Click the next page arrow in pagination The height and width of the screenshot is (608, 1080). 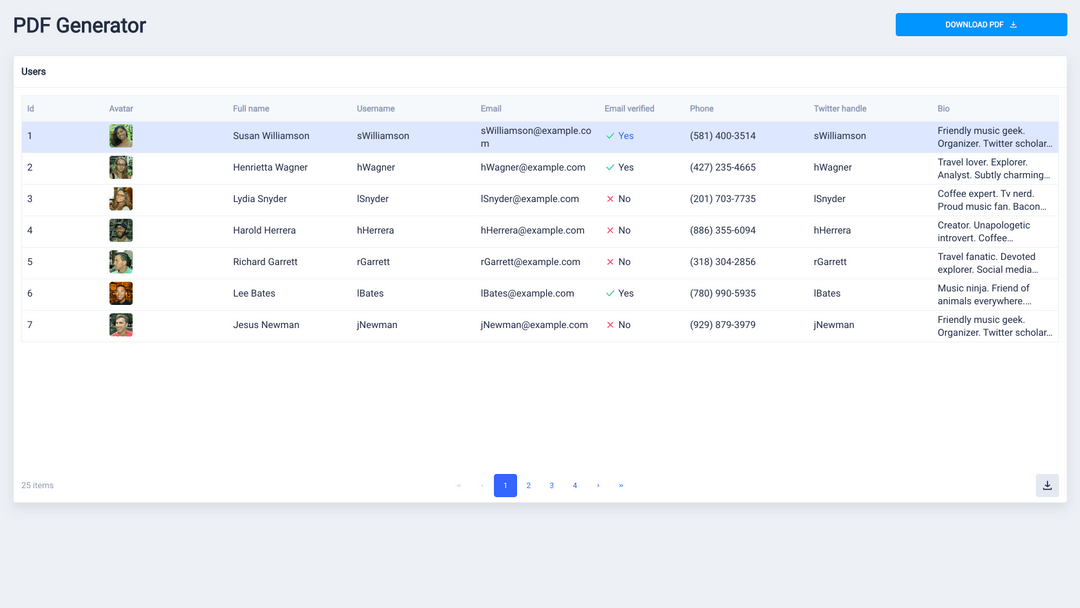(598, 485)
